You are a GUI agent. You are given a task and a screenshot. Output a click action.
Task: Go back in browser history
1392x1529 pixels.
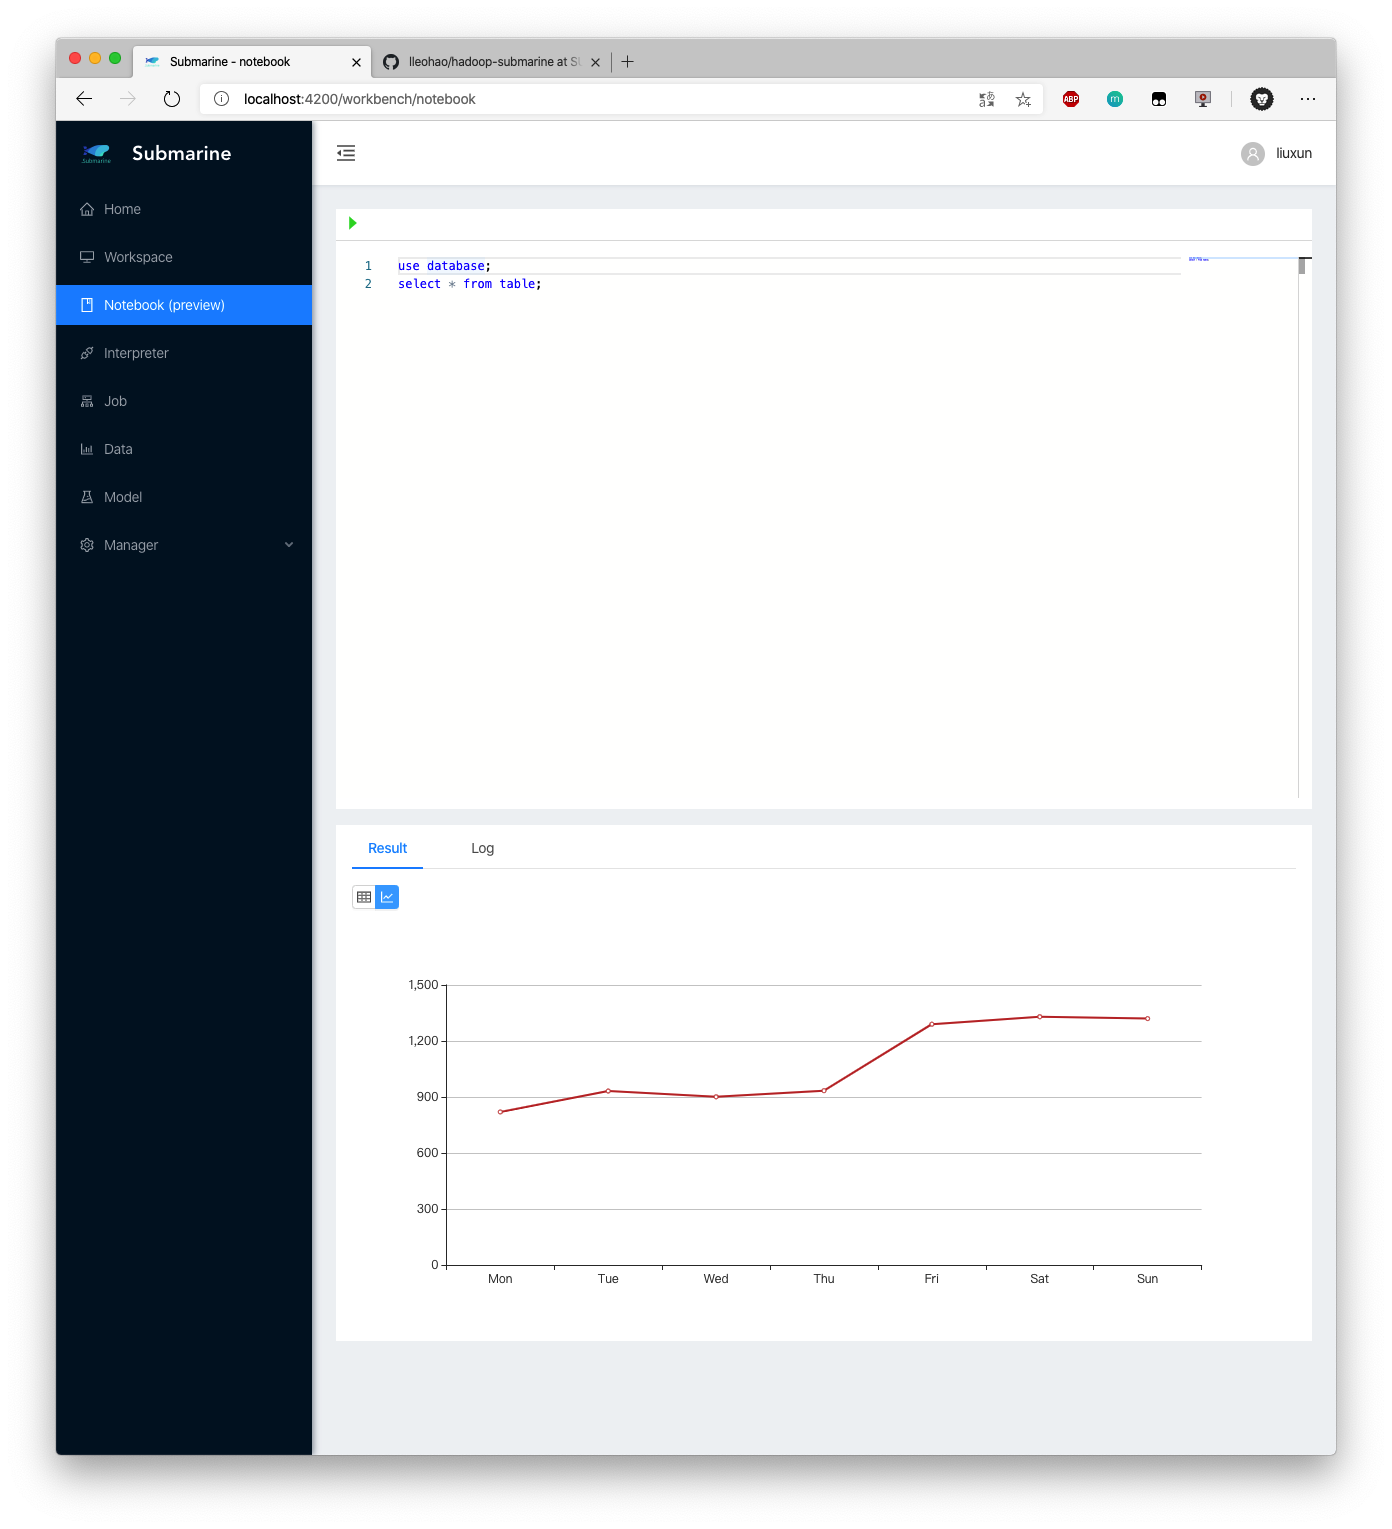pyautogui.click(x=84, y=99)
